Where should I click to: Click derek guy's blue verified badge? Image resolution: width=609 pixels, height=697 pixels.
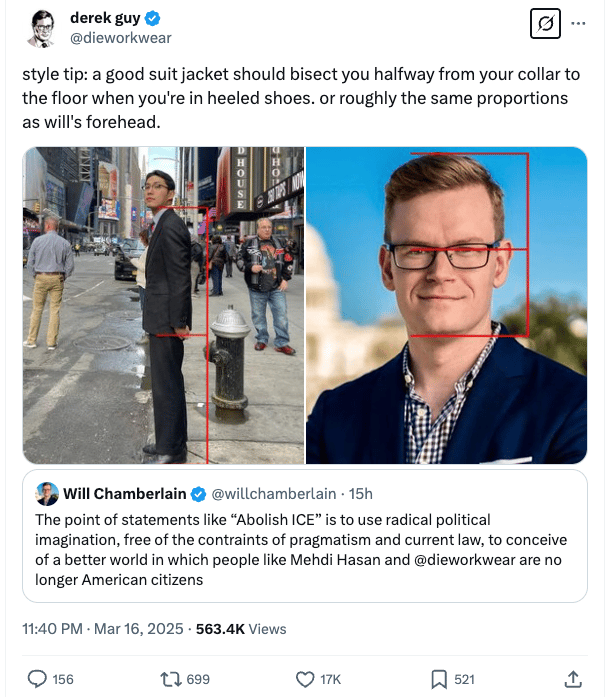(152, 19)
